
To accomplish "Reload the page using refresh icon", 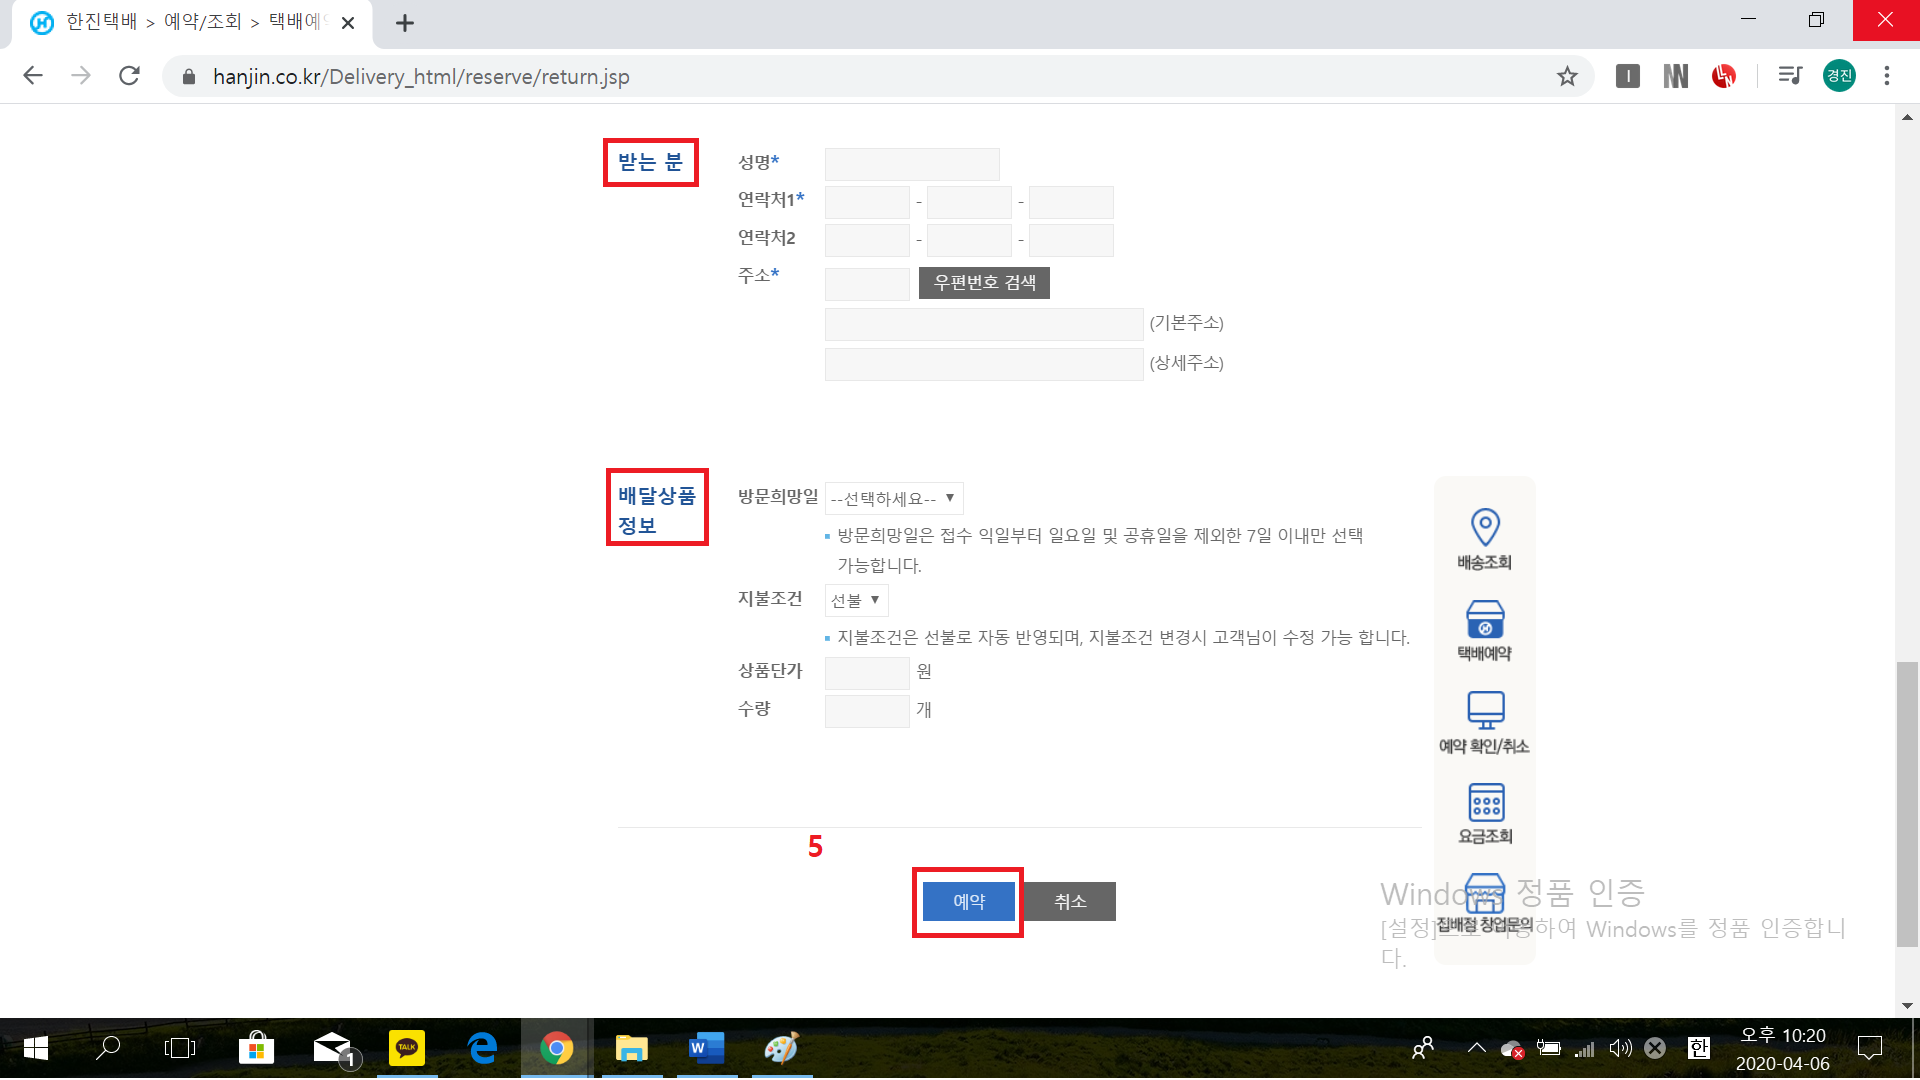I will [x=129, y=76].
